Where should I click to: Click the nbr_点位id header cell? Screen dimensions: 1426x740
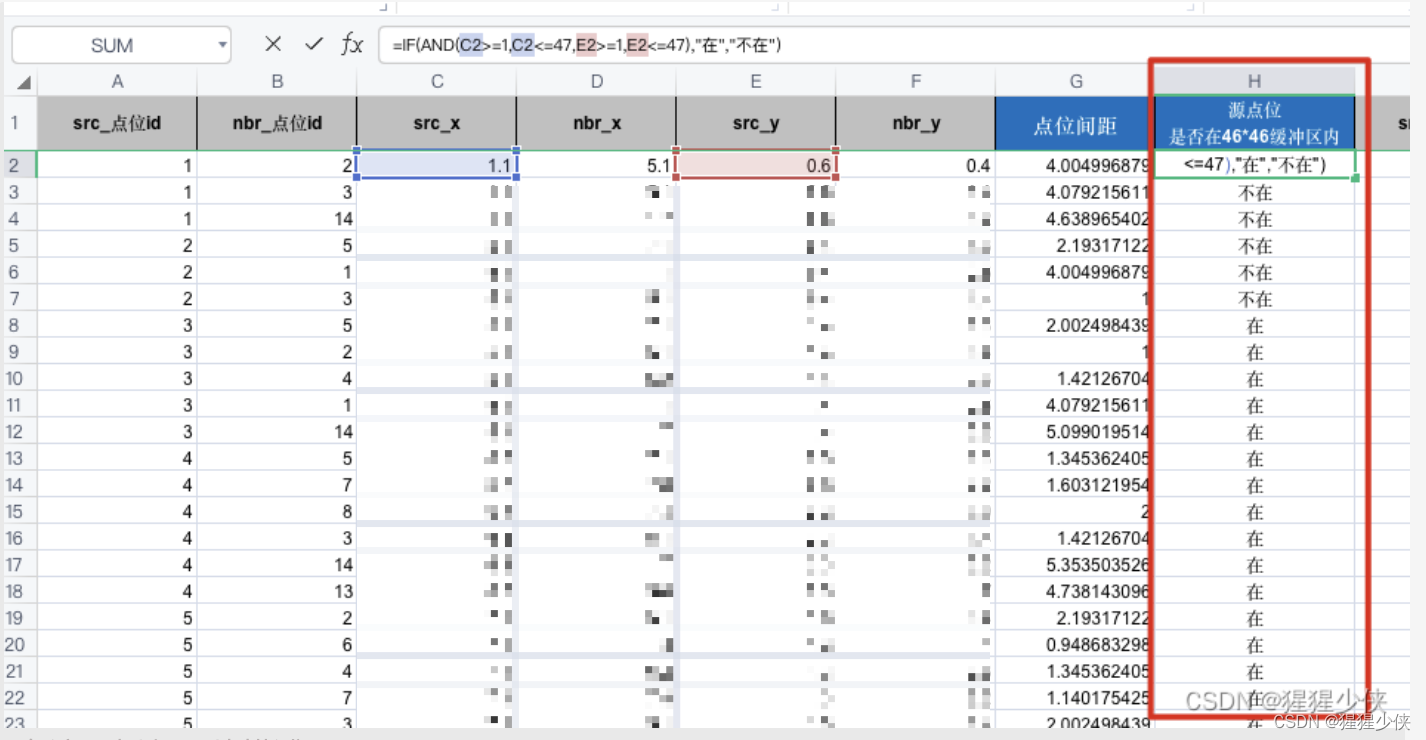[x=277, y=124]
